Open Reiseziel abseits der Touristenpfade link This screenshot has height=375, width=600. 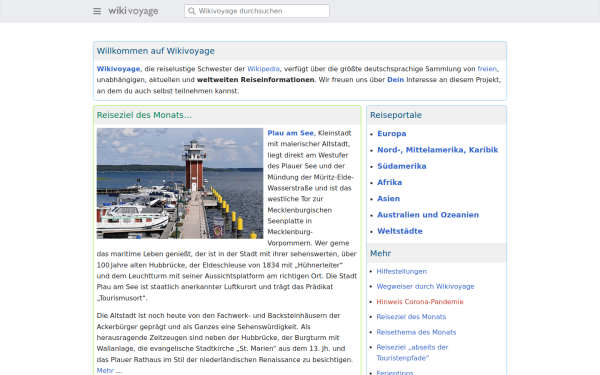412,352
